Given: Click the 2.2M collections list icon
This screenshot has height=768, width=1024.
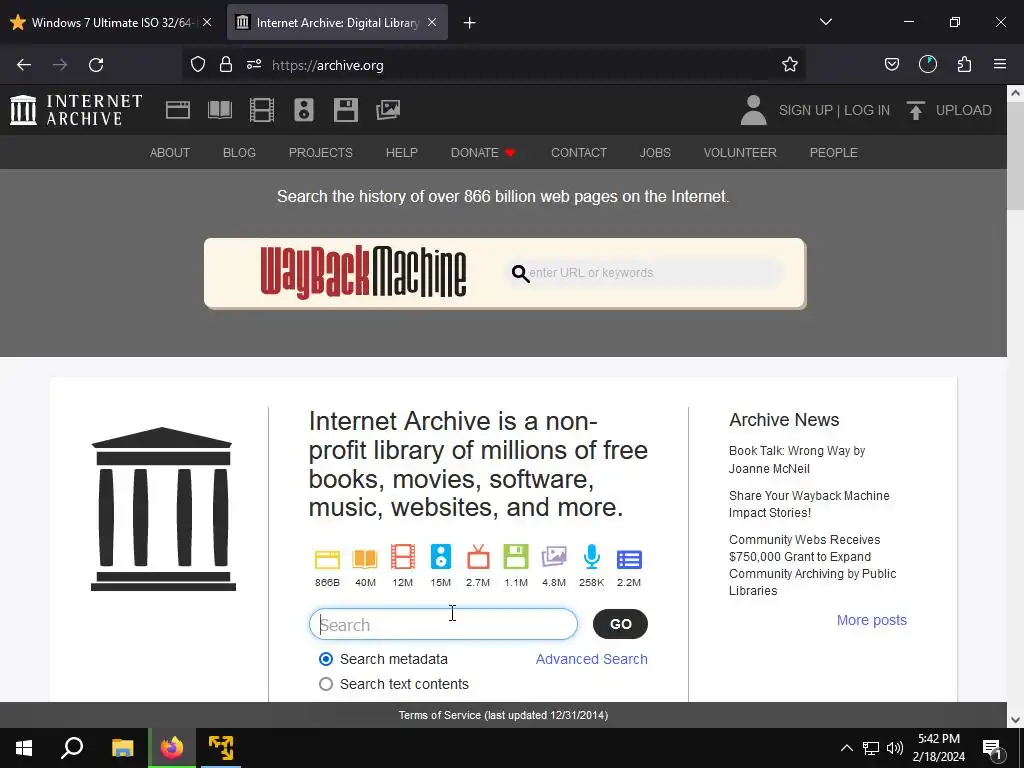Looking at the screenshot, I should coord(629,560).
